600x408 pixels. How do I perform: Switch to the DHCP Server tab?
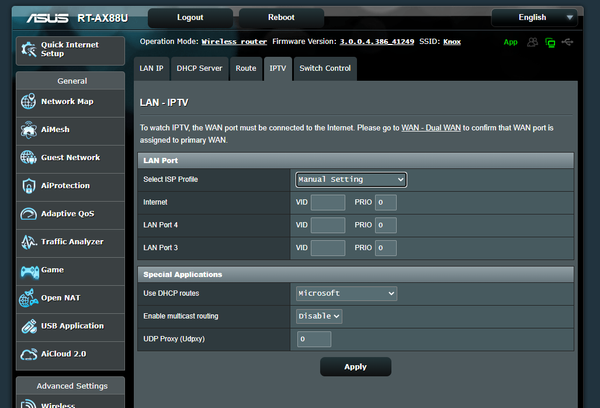click(x=199, y=68)
